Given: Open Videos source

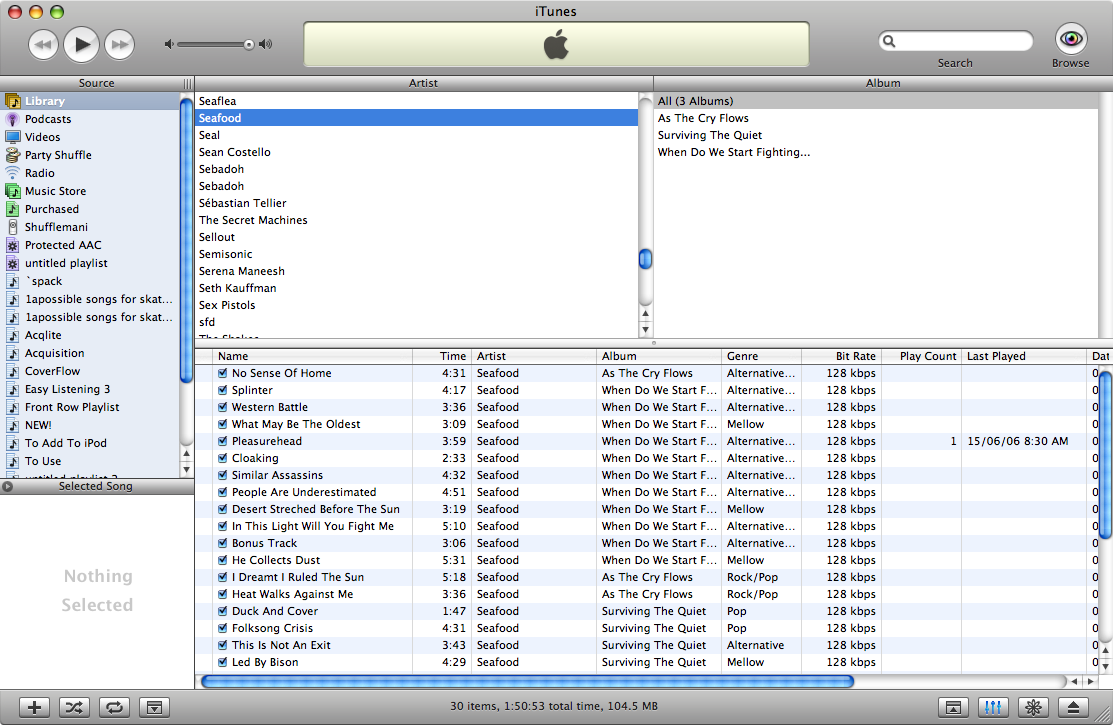Looking at the screenshot, I should point(90,137).
